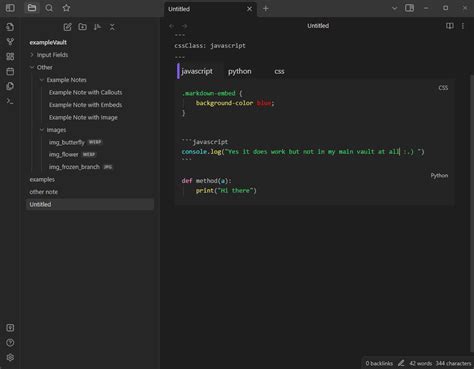Screen dimensions: 474x369
Task: Open the other note file
Action: pos(43,192)
